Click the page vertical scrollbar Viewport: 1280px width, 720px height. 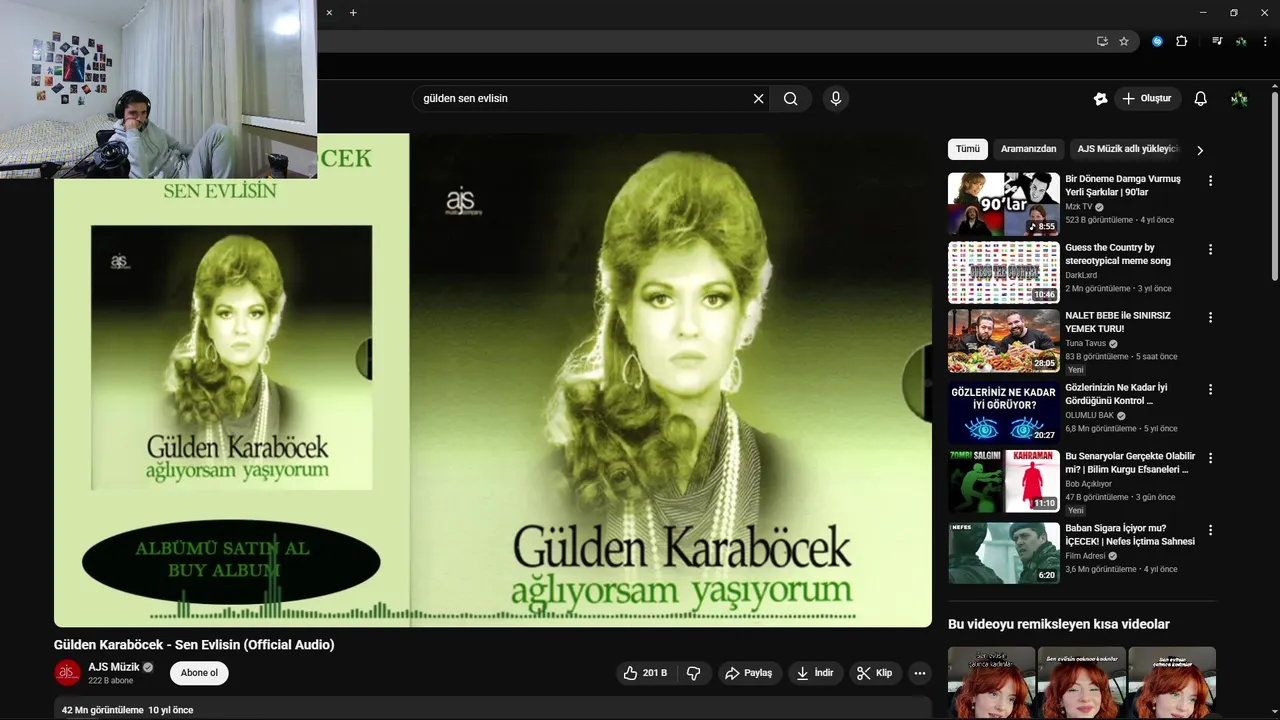1275,187
